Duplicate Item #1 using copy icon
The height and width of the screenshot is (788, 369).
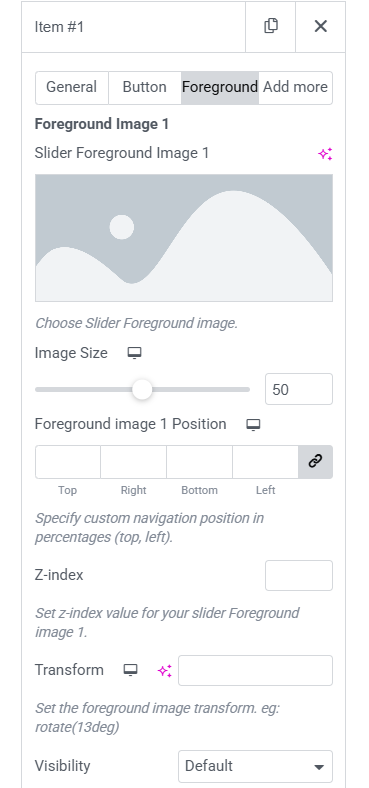click(x=271, y=26)
